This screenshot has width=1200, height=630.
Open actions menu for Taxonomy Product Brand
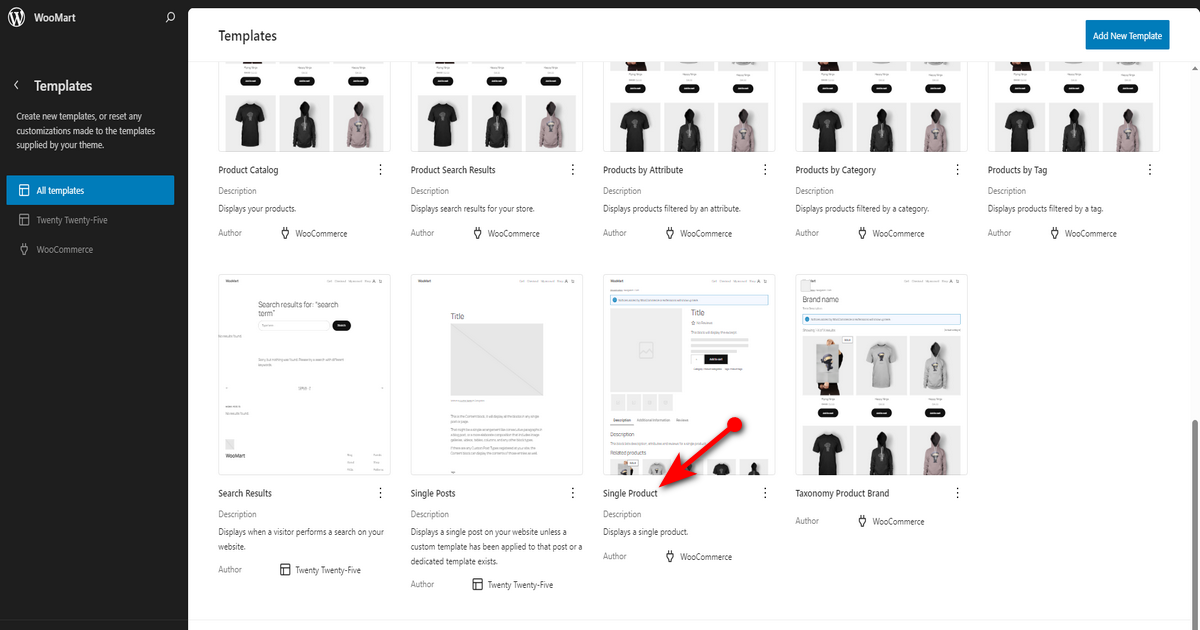coord(957,493)
